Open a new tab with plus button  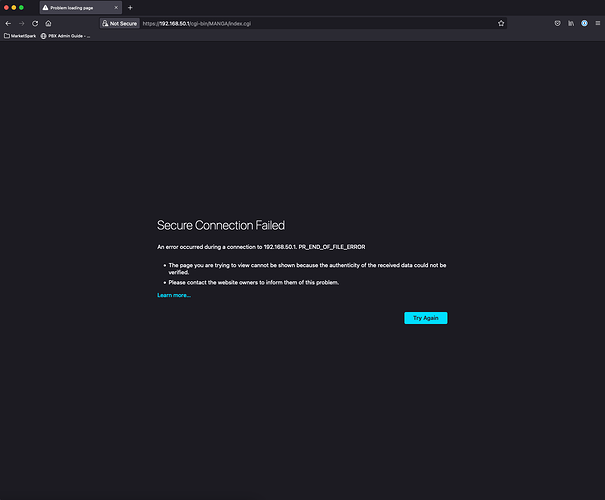[130, 8]
